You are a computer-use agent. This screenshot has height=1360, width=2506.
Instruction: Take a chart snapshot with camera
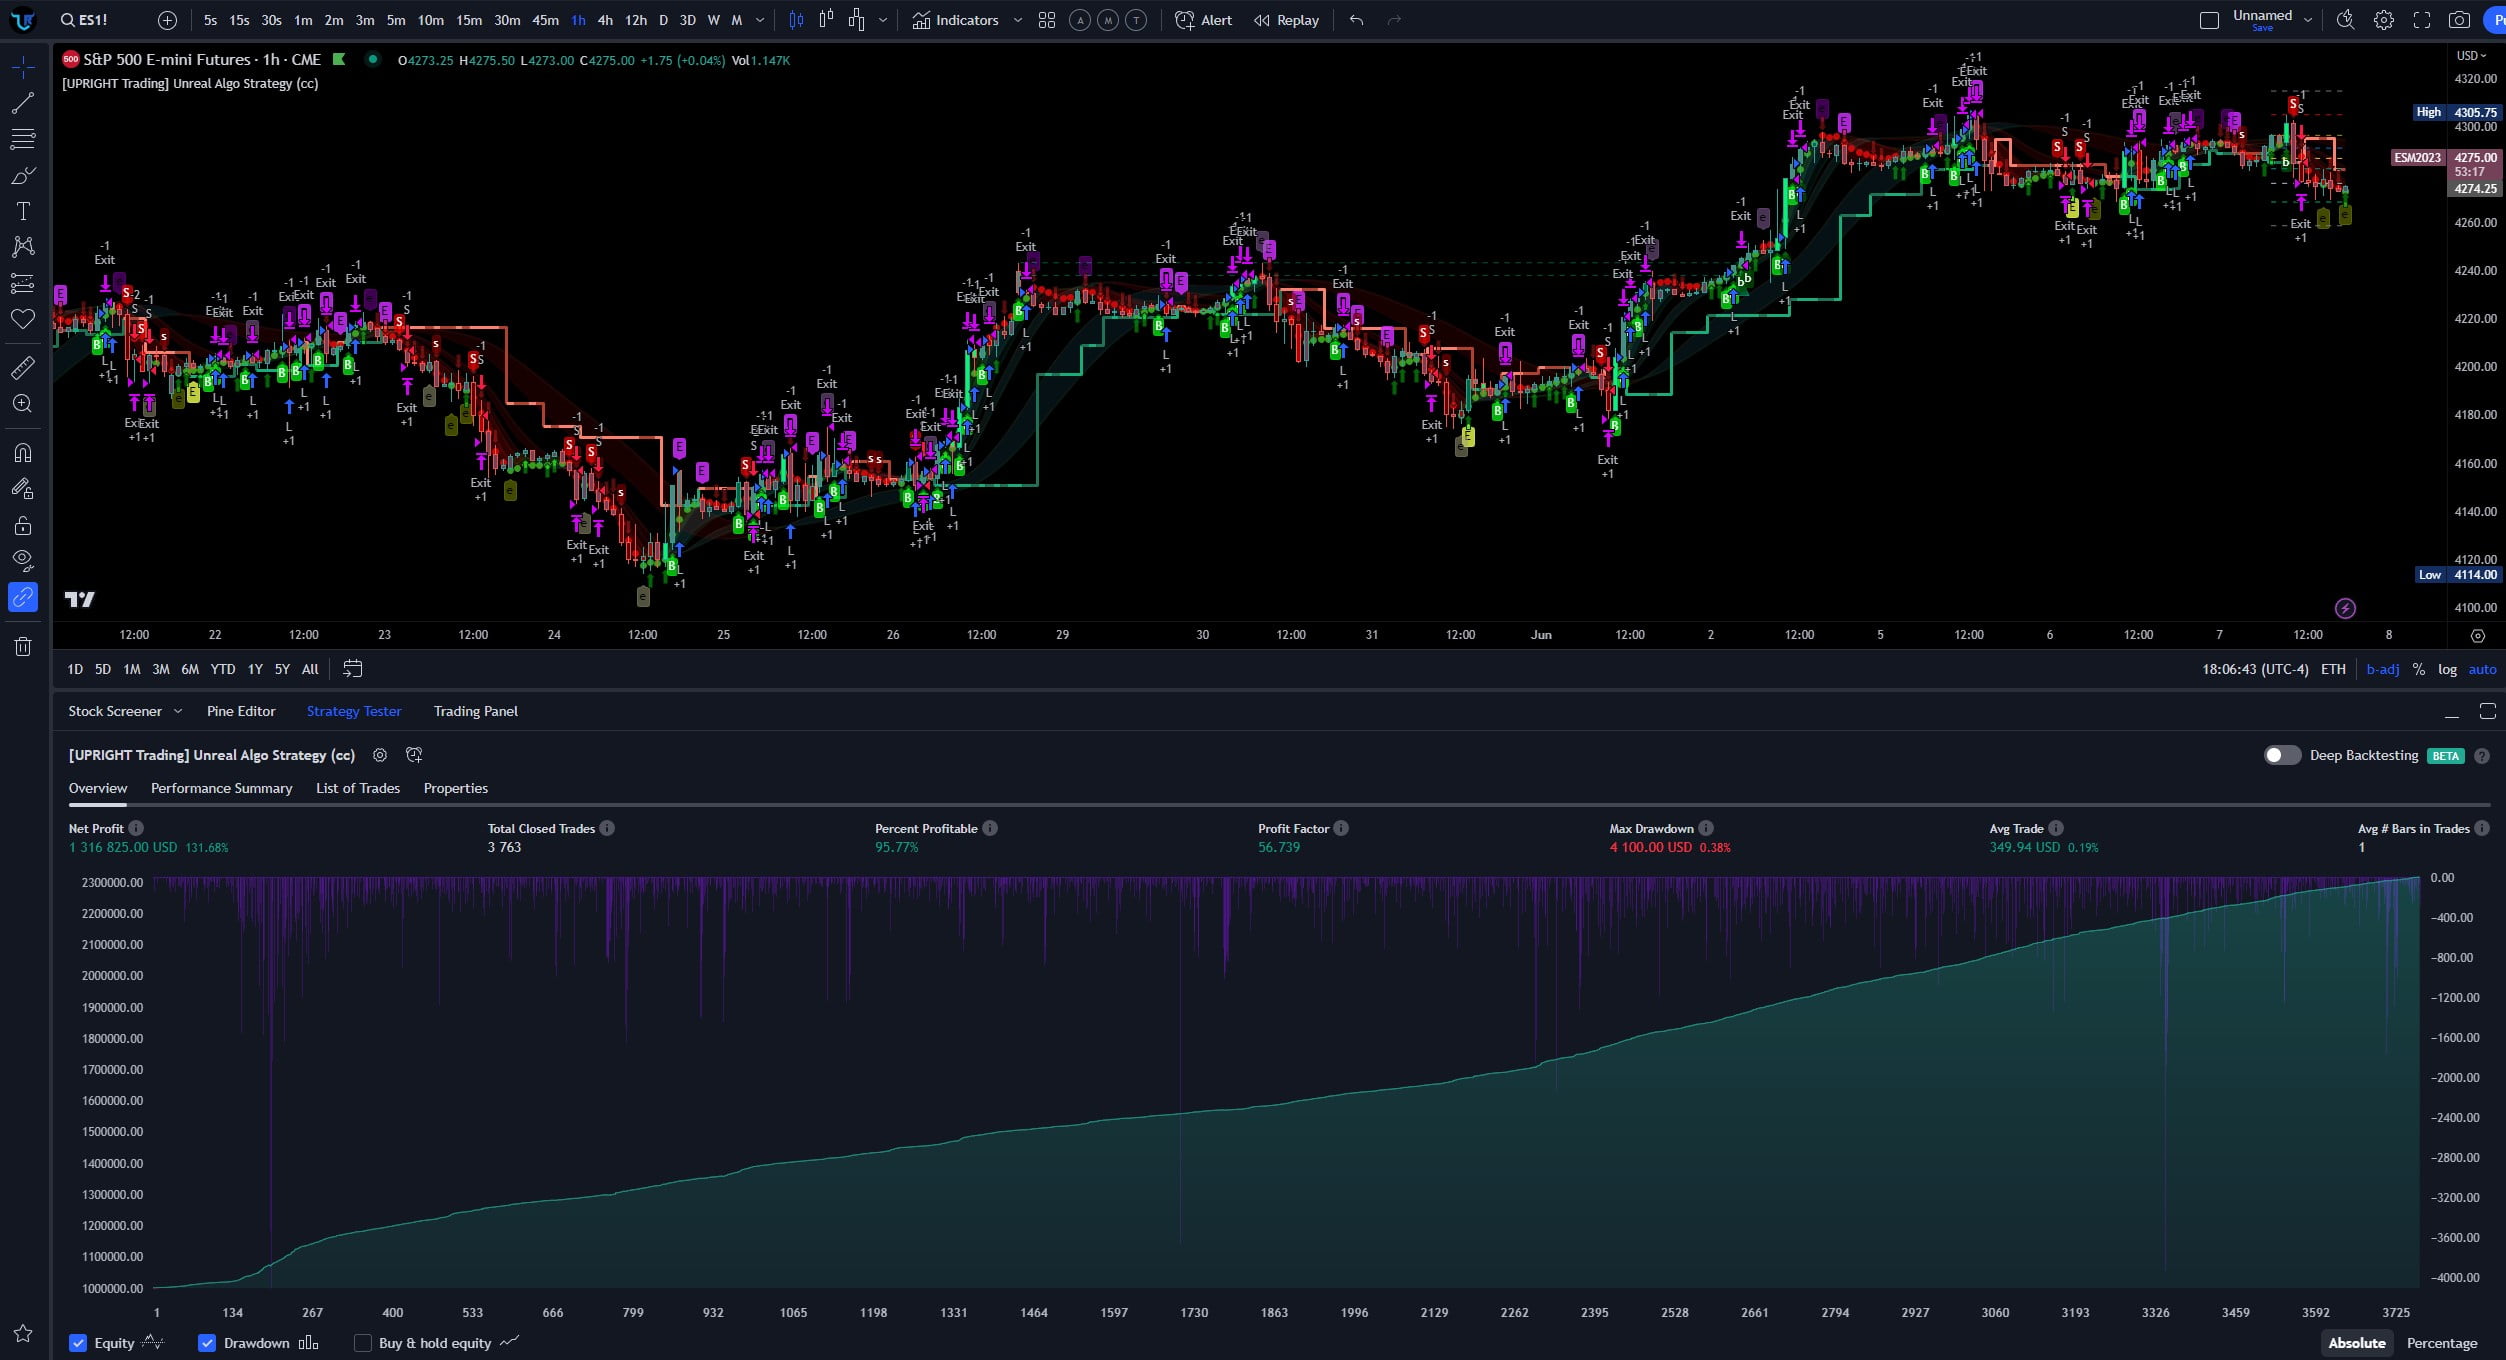2459,20
